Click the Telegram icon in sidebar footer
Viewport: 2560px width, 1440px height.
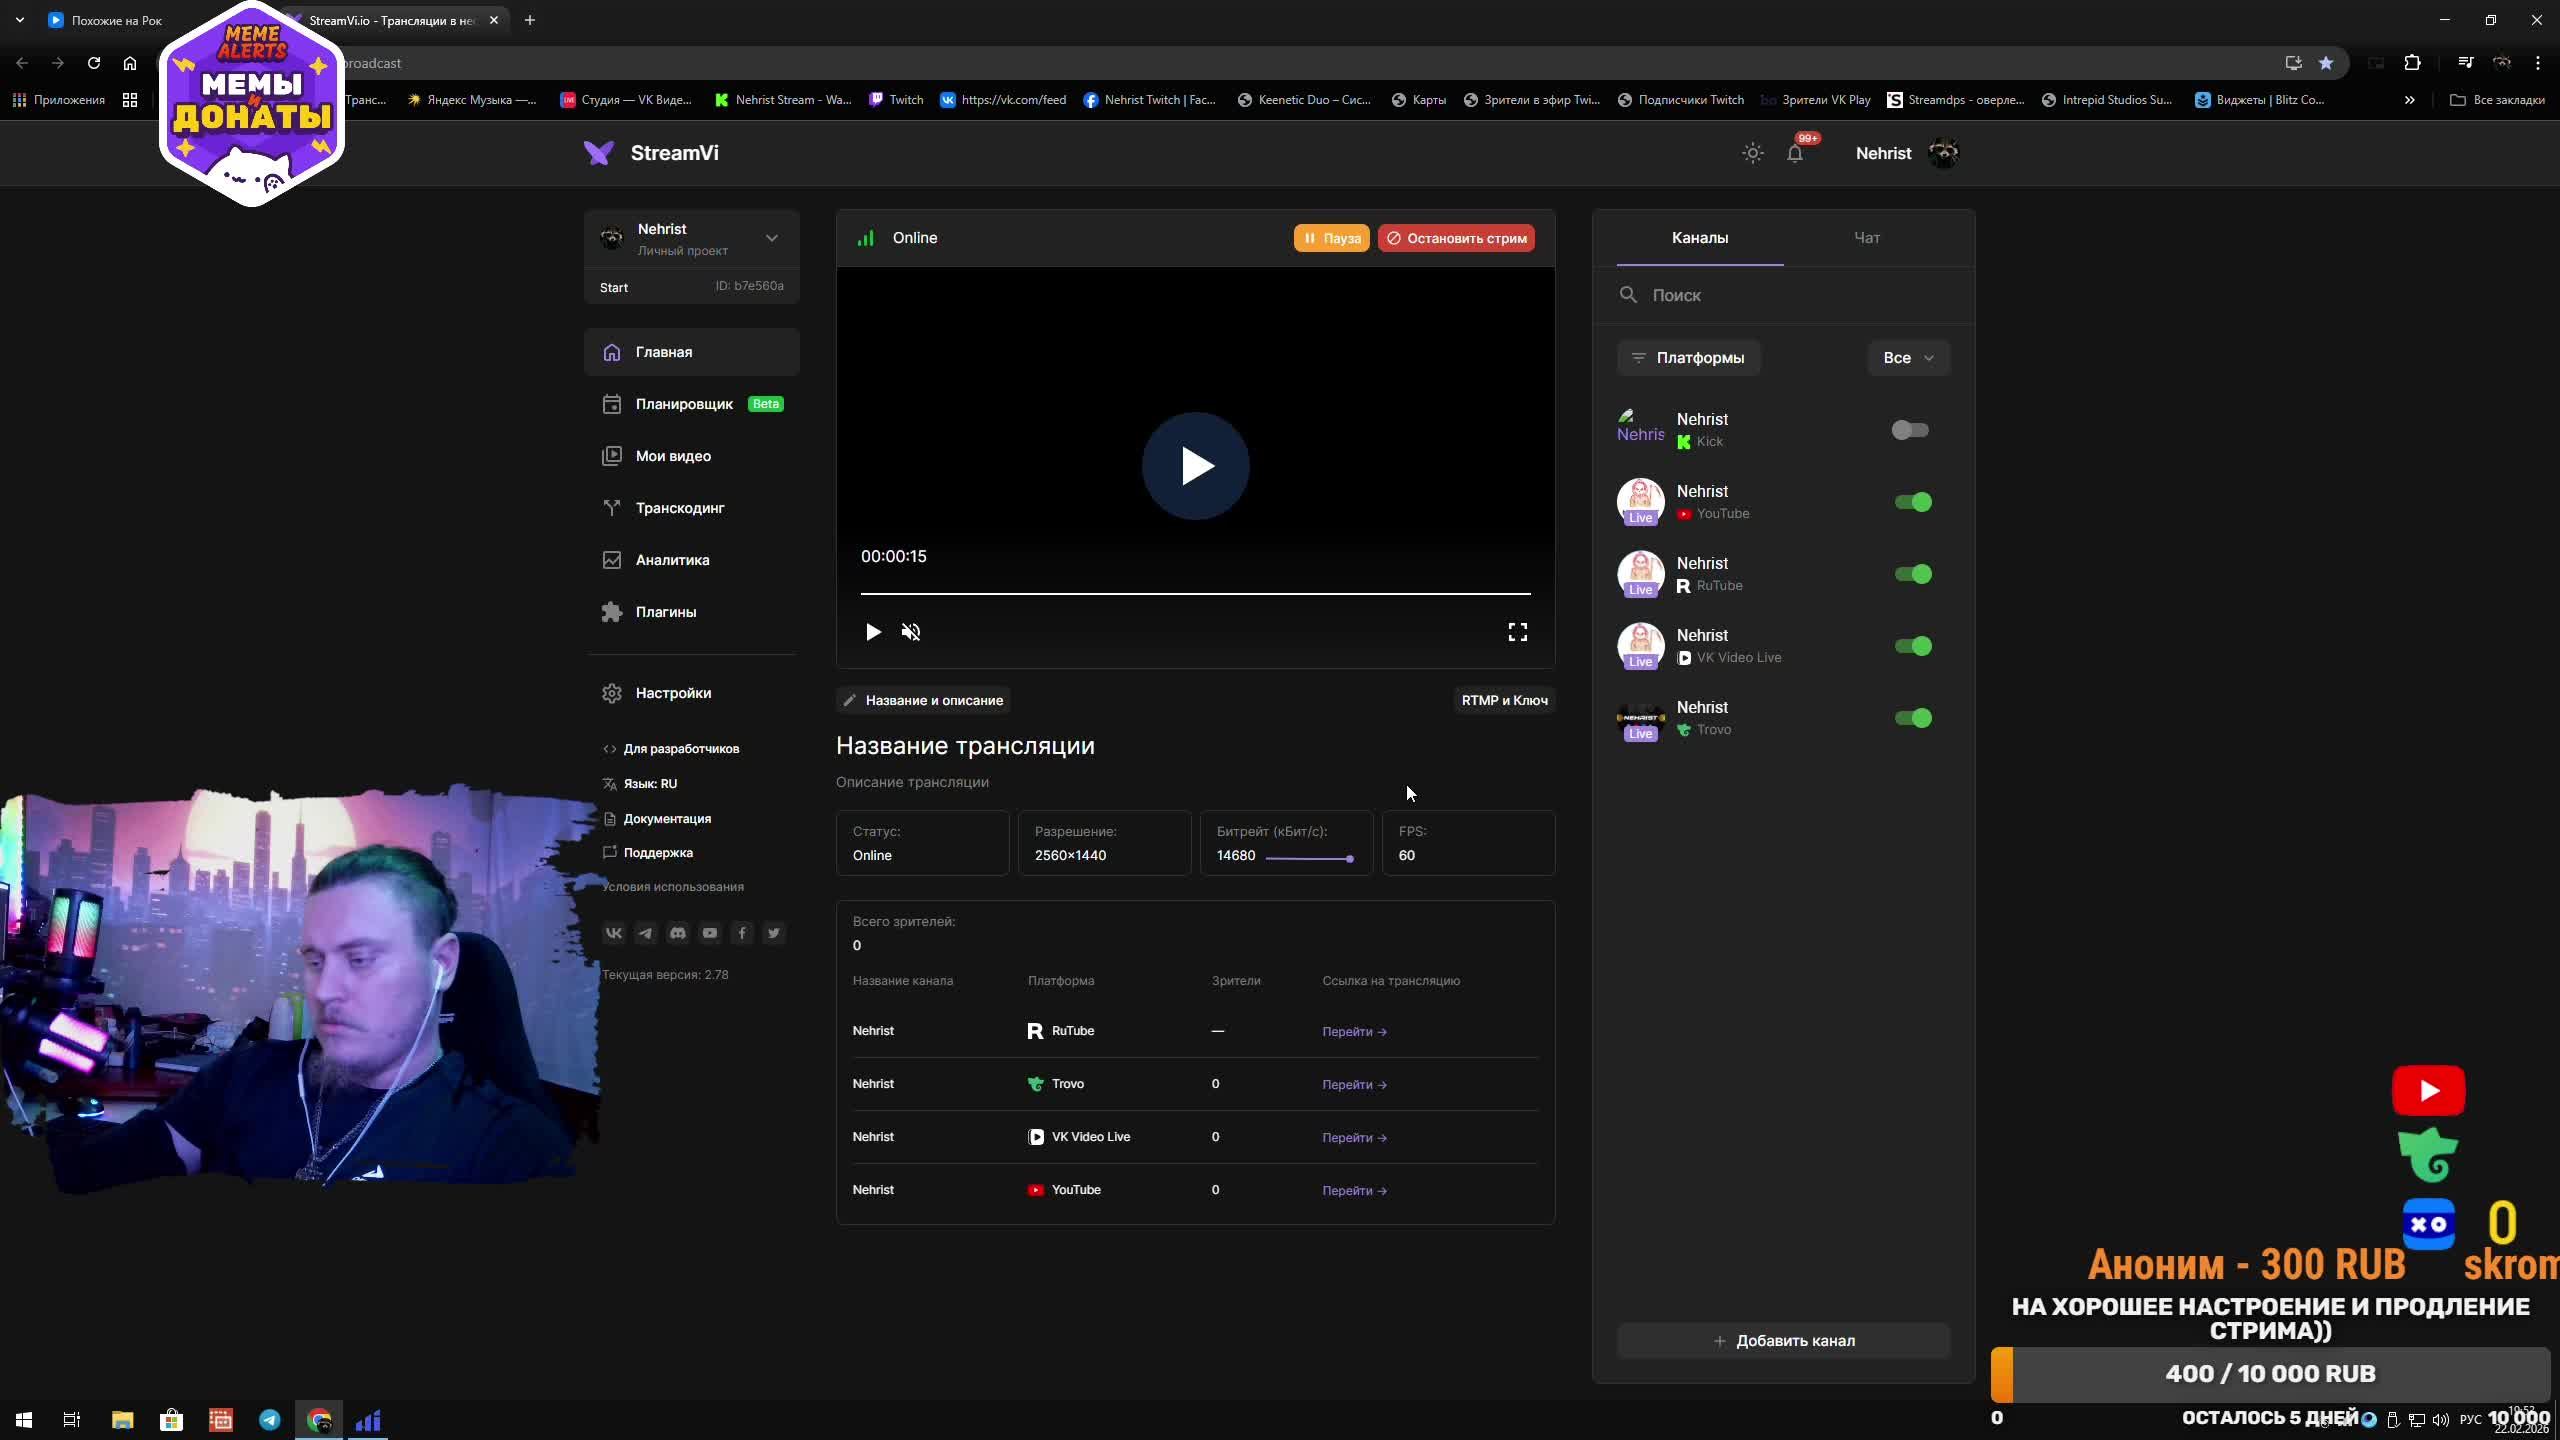click(646, 933)
